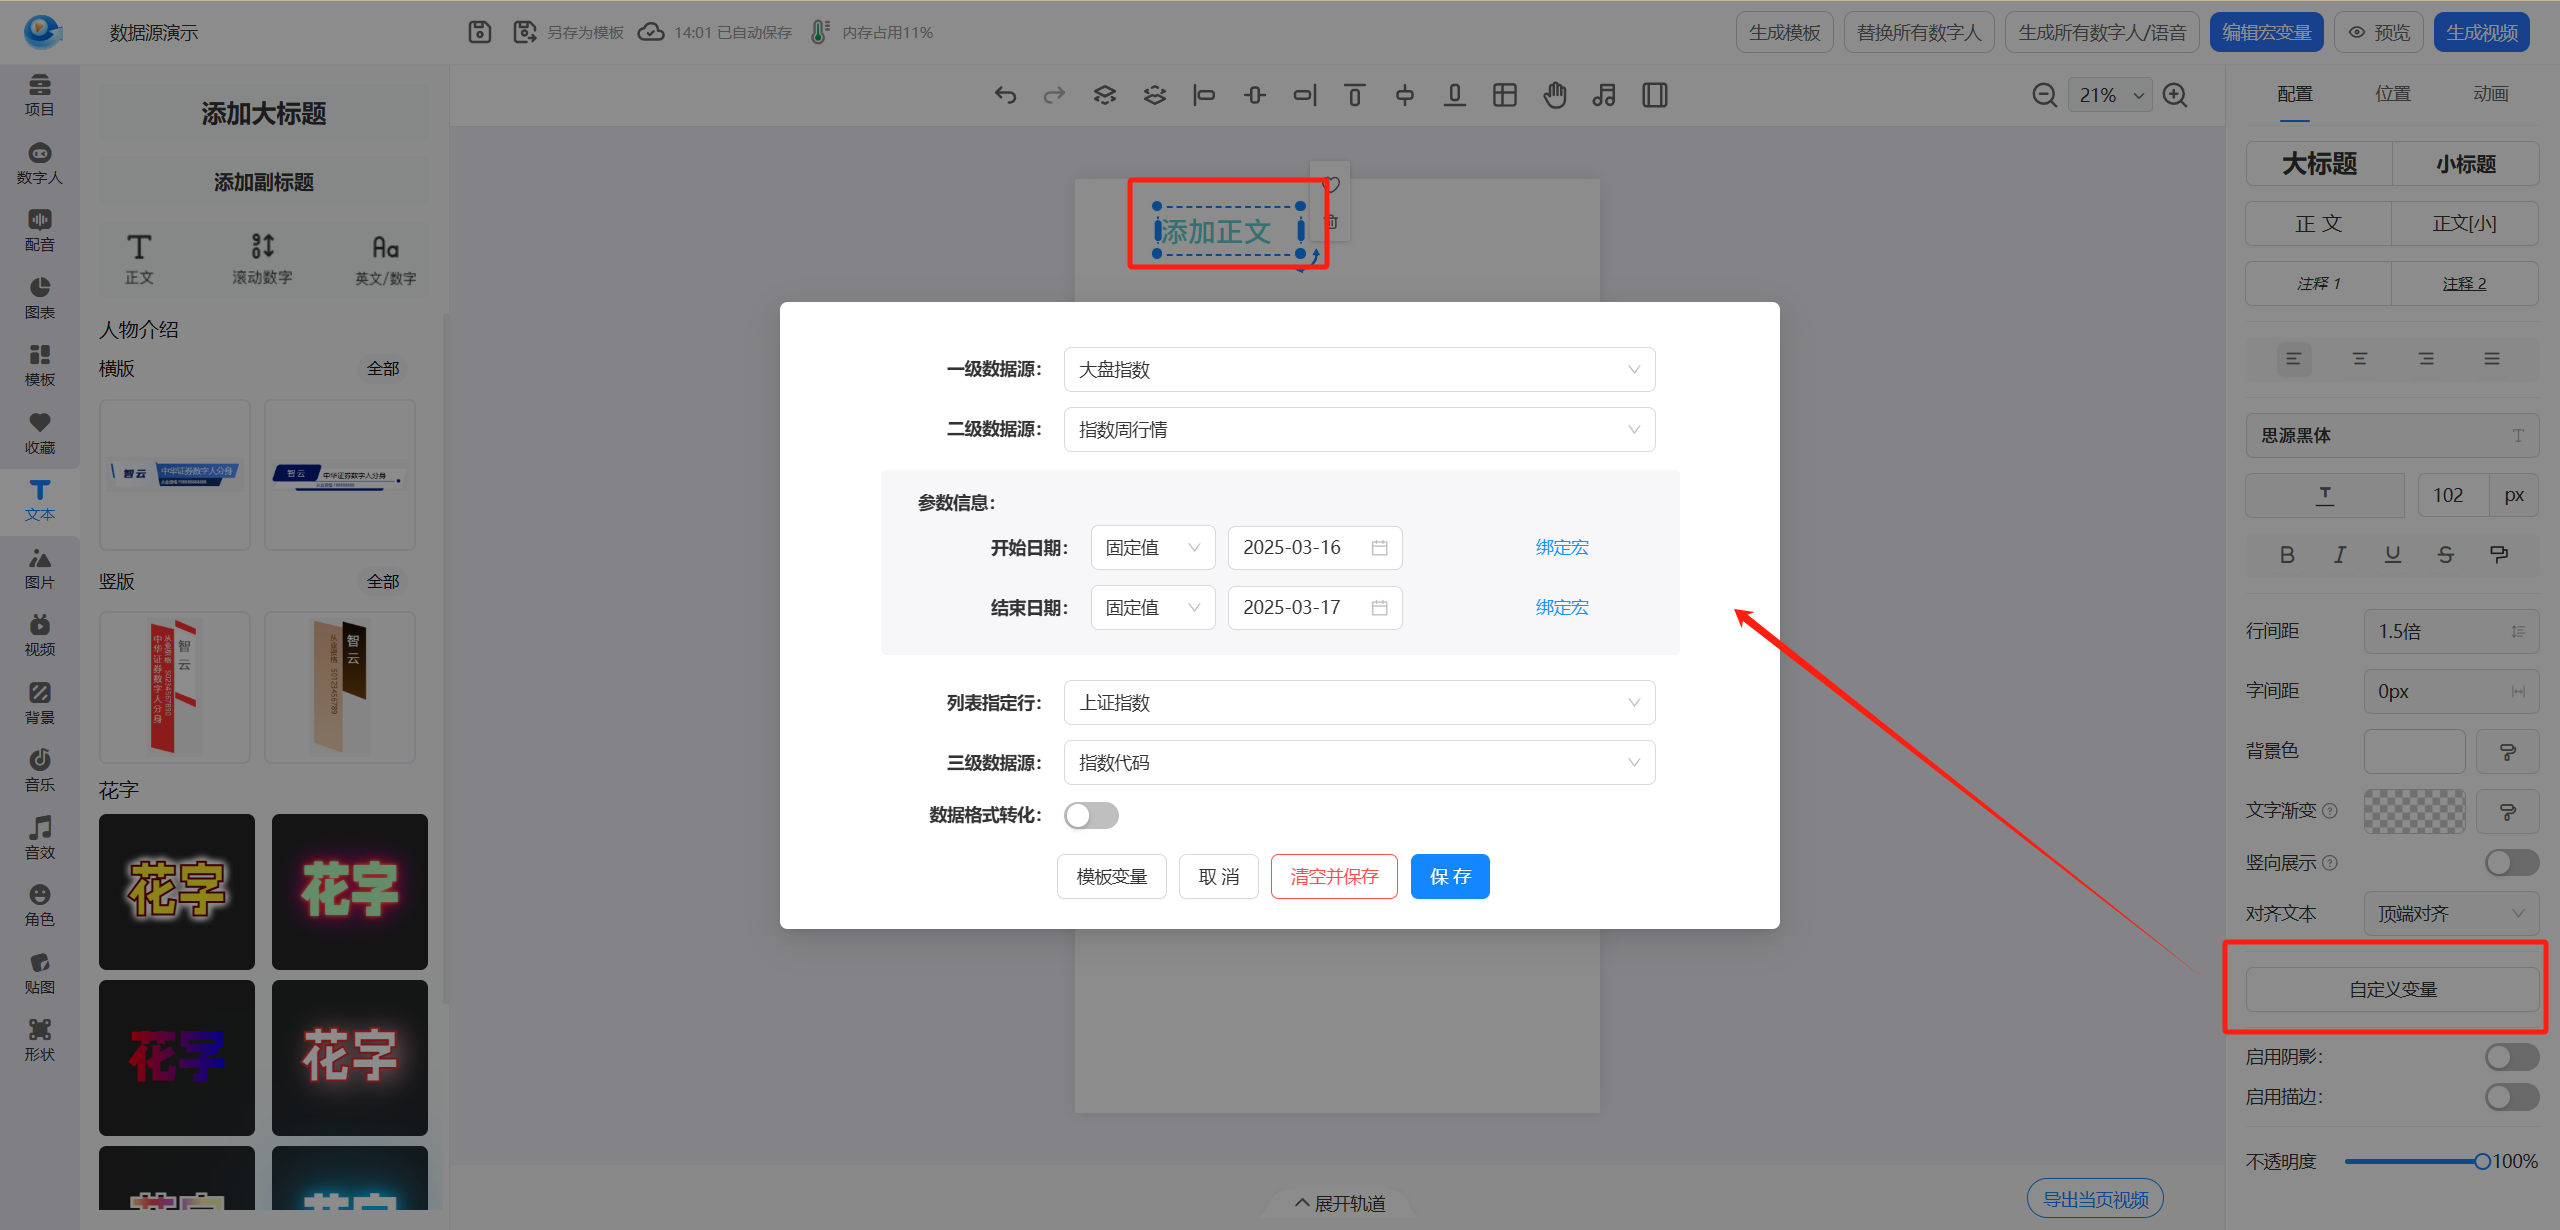This screenshot has width=2560, height=1230.
Task: Expand the 一级数据源 dropdown
Action: [1359, 370]
